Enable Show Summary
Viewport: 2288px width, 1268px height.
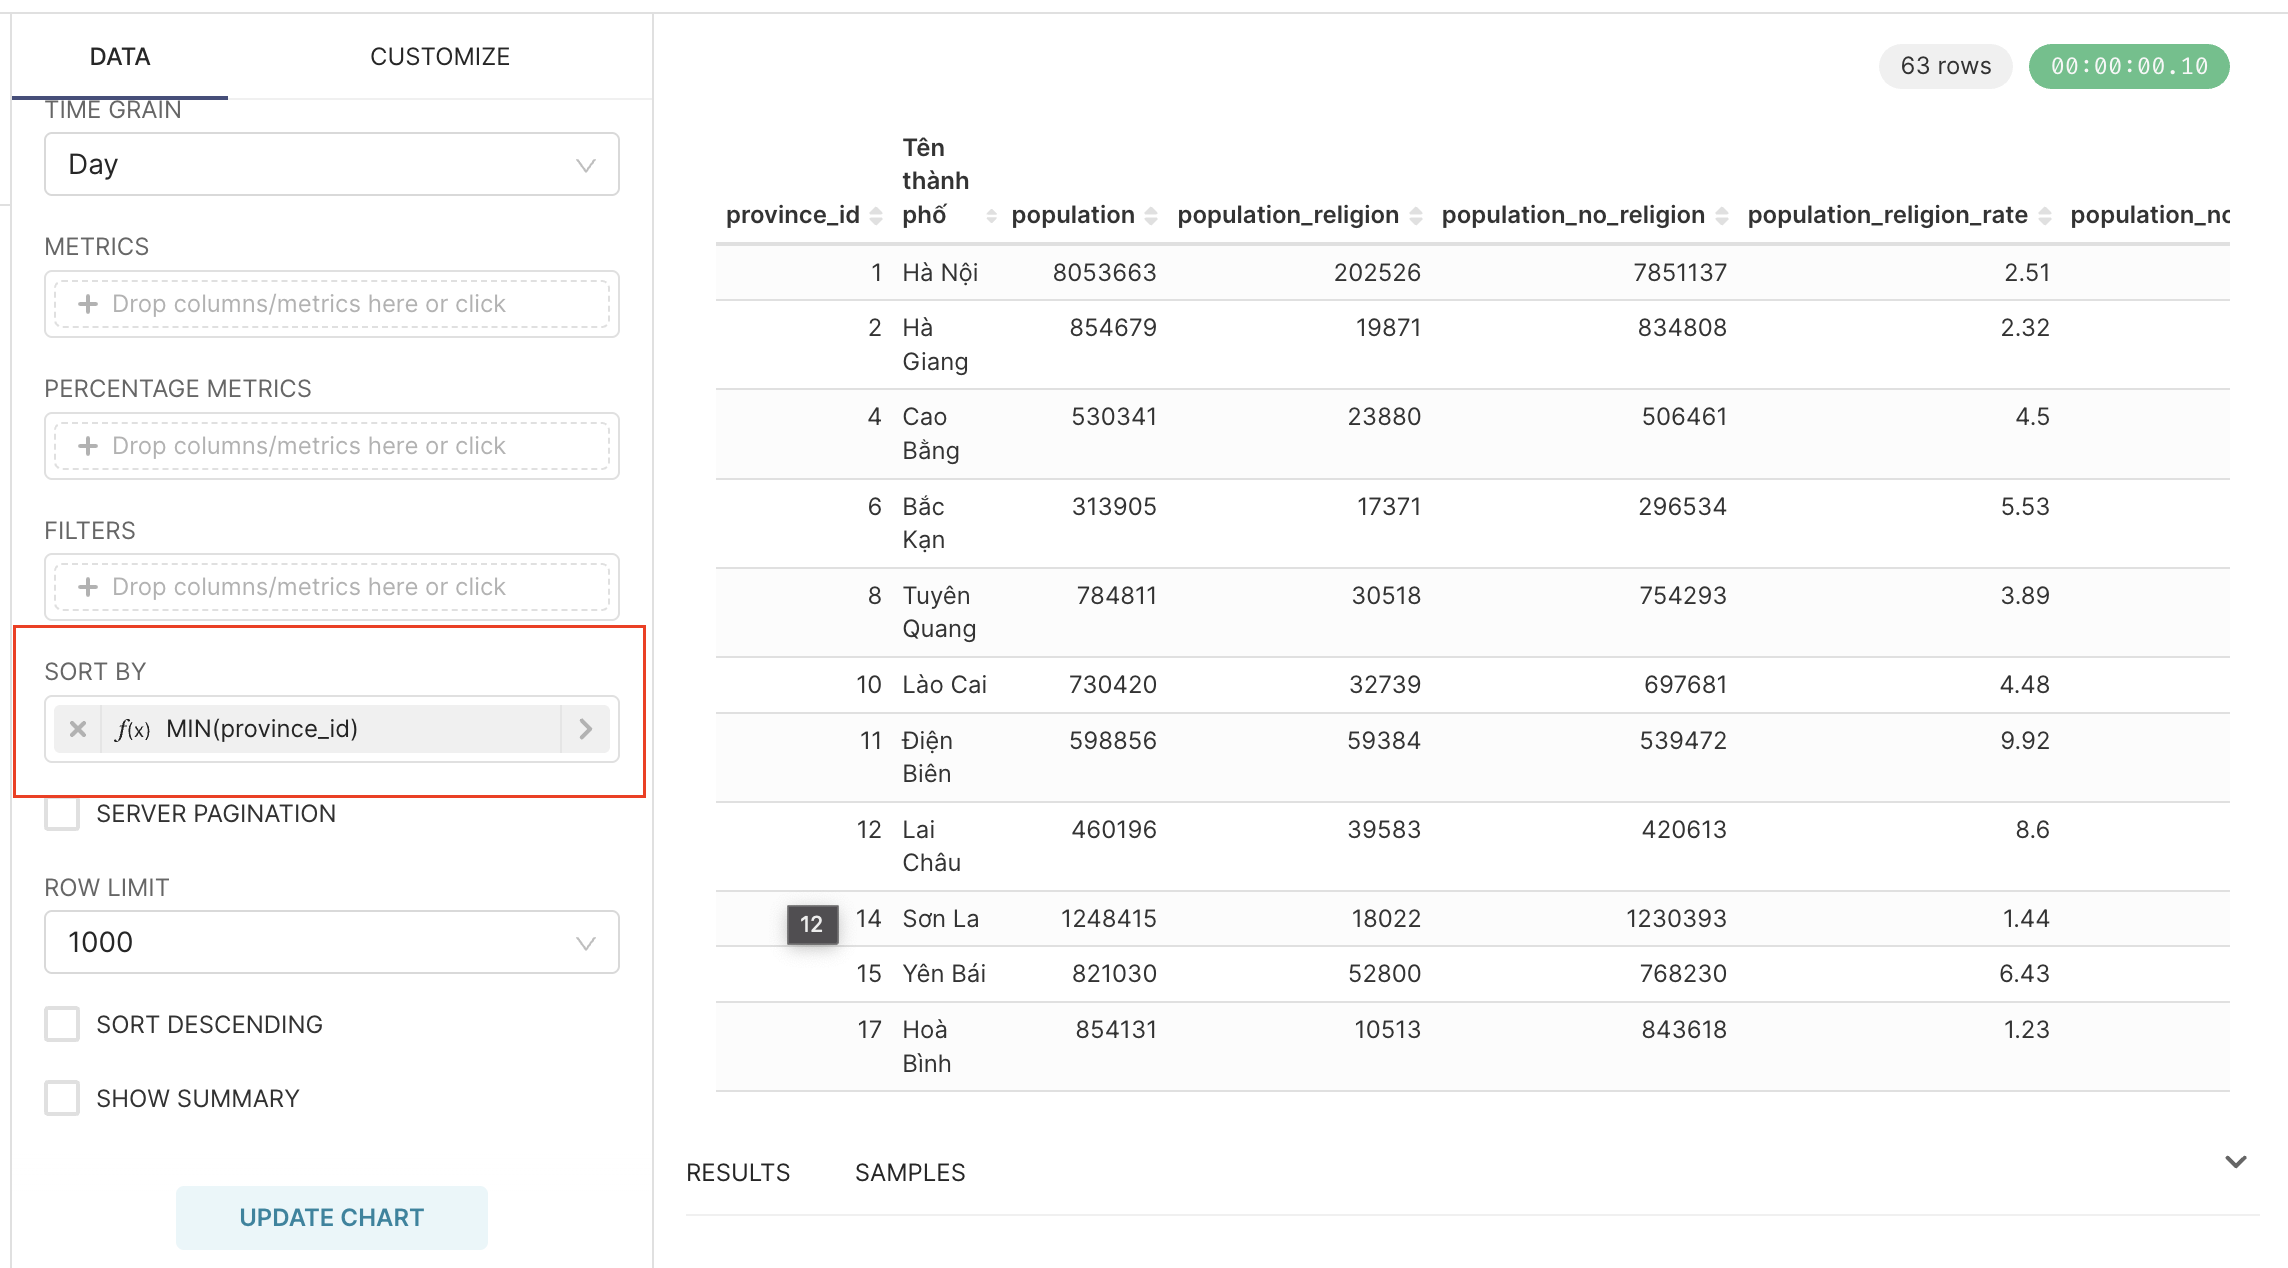coord(61,1097)
